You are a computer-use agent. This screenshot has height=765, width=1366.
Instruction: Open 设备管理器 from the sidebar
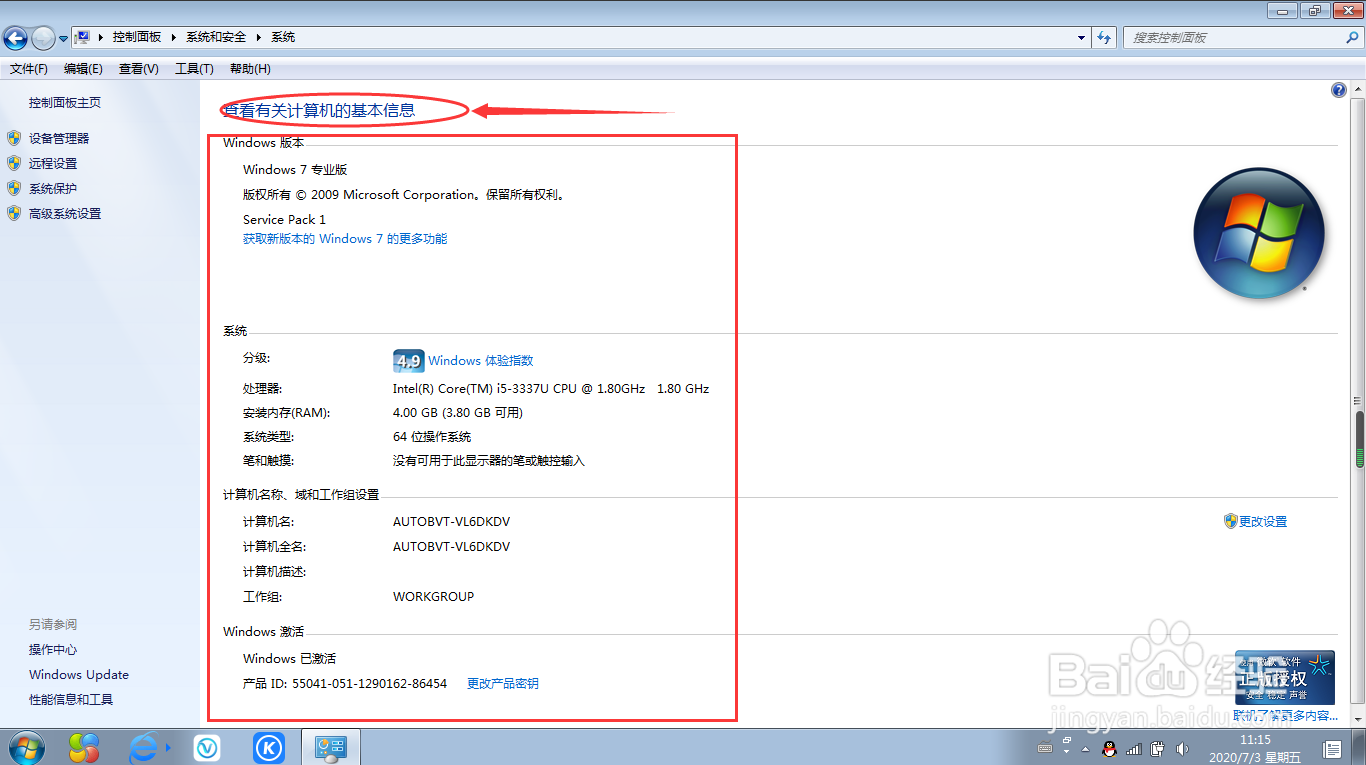59,139
